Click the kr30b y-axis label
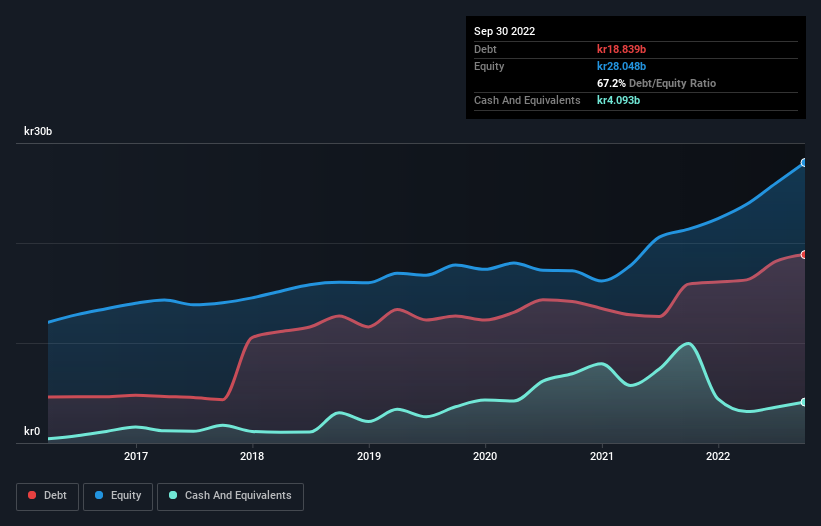The image size is (821, 526). [x=38, y=131]
